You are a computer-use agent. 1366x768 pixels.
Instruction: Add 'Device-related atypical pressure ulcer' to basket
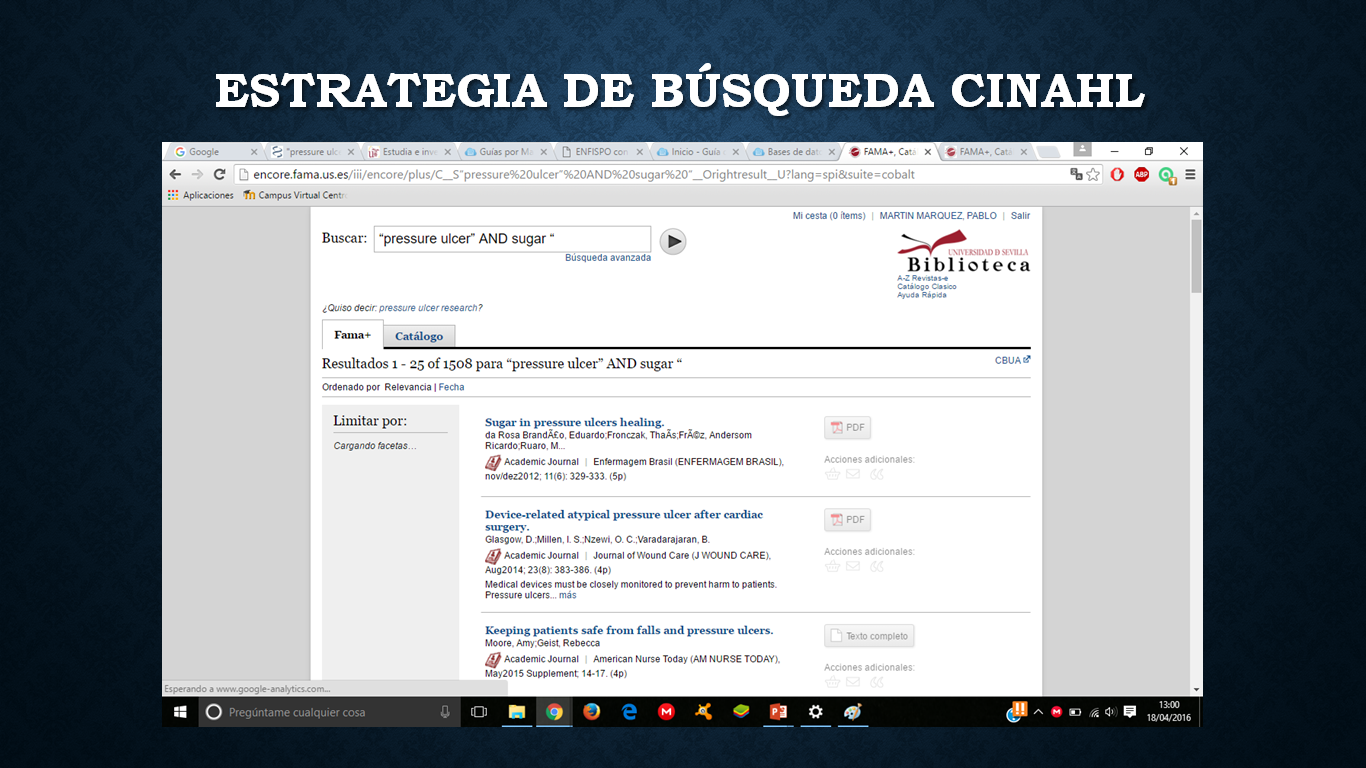point(832,566)
